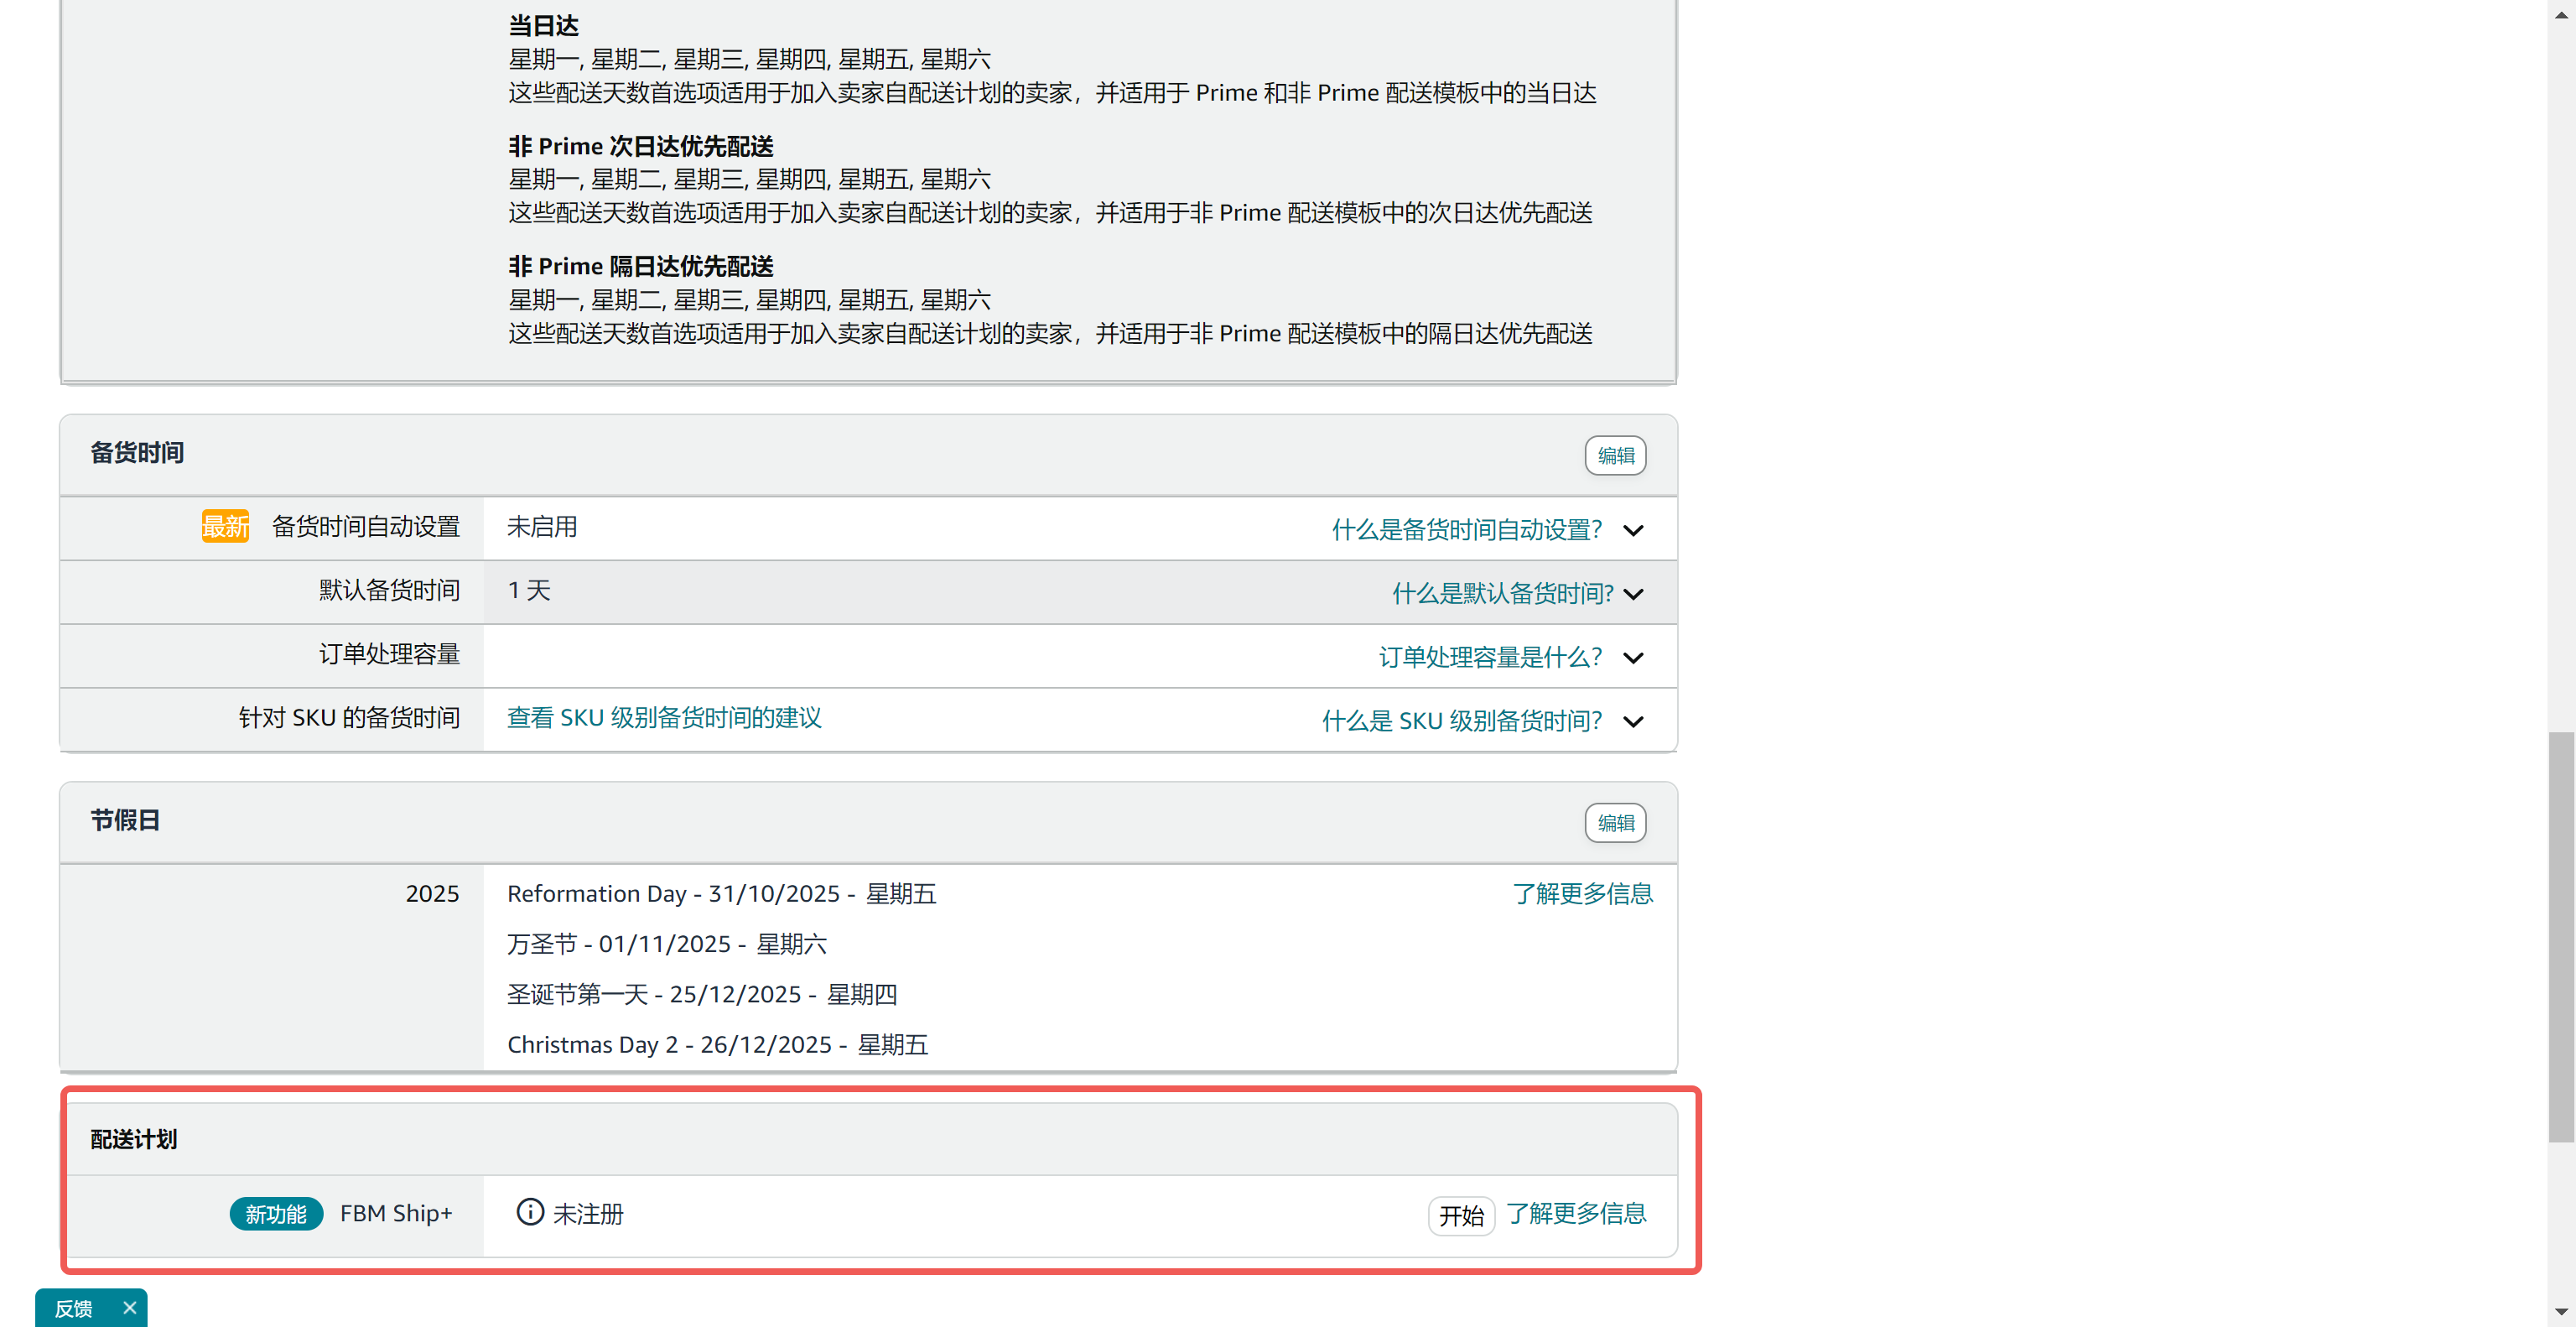This screenshot has height=1327, width=2576.
Task: Click the 最新 badge beside 备货时间自动设置
Action: pyautogui.click(x=225, y=526)
